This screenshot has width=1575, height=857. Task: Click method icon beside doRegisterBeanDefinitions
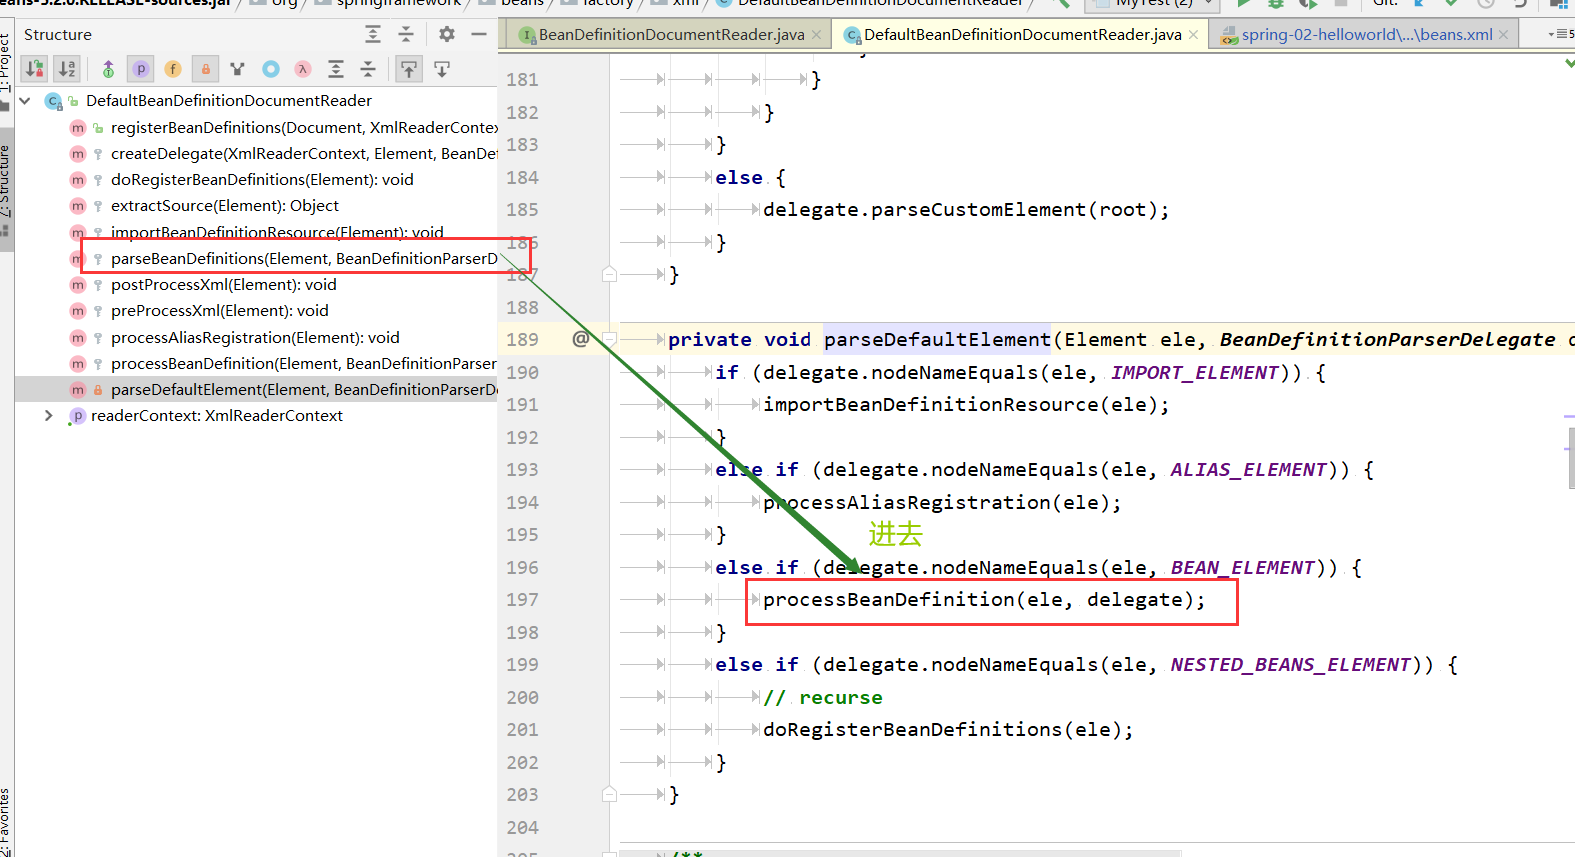point(78,180)
